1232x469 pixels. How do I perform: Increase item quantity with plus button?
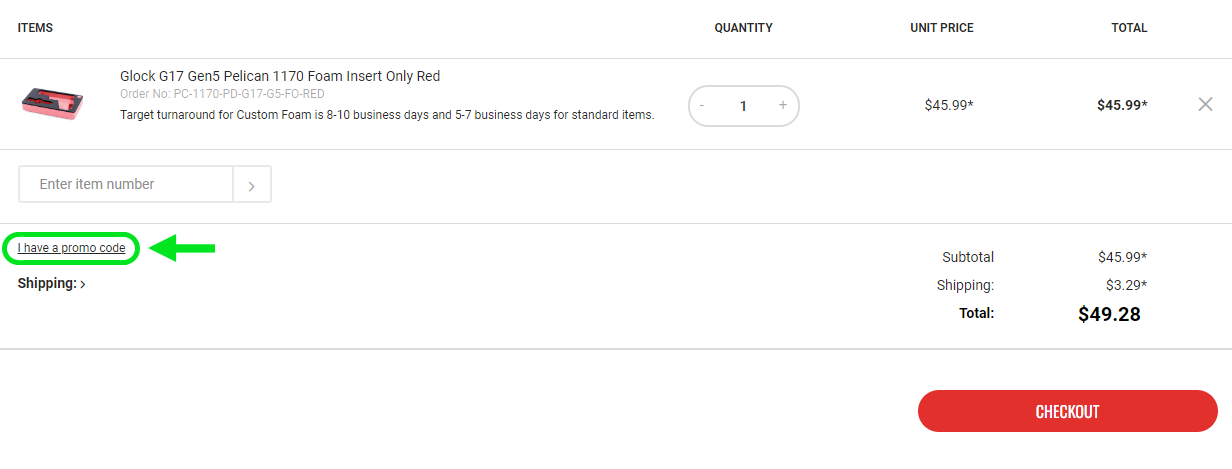coord(783,105)
